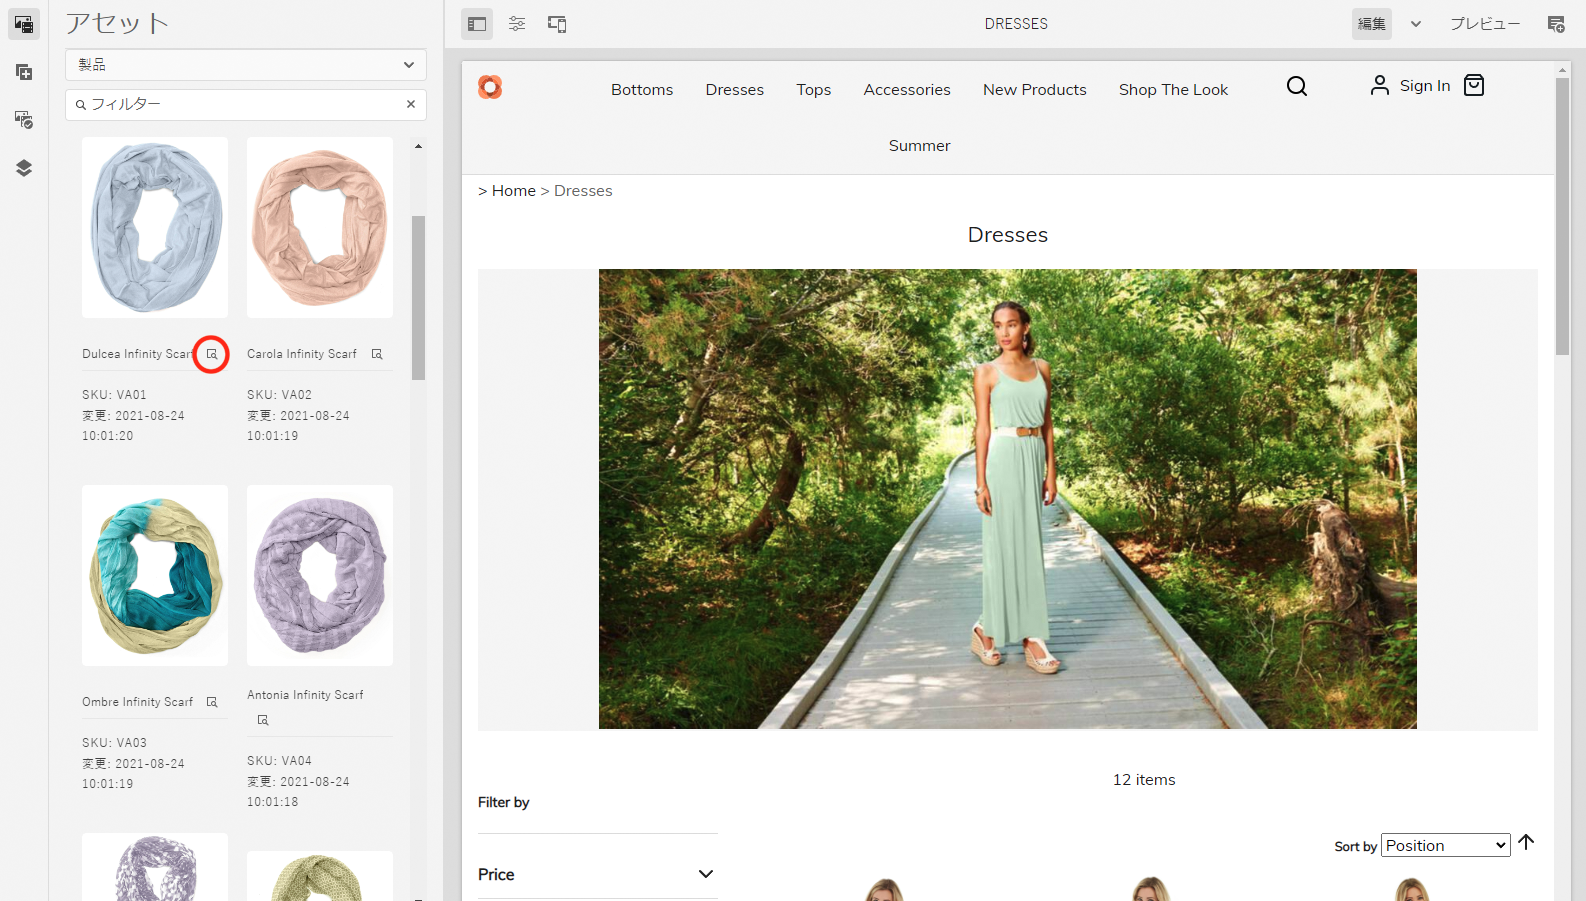Select the Dulcea Infinity Scarf thumbnail

coord(155,228)
